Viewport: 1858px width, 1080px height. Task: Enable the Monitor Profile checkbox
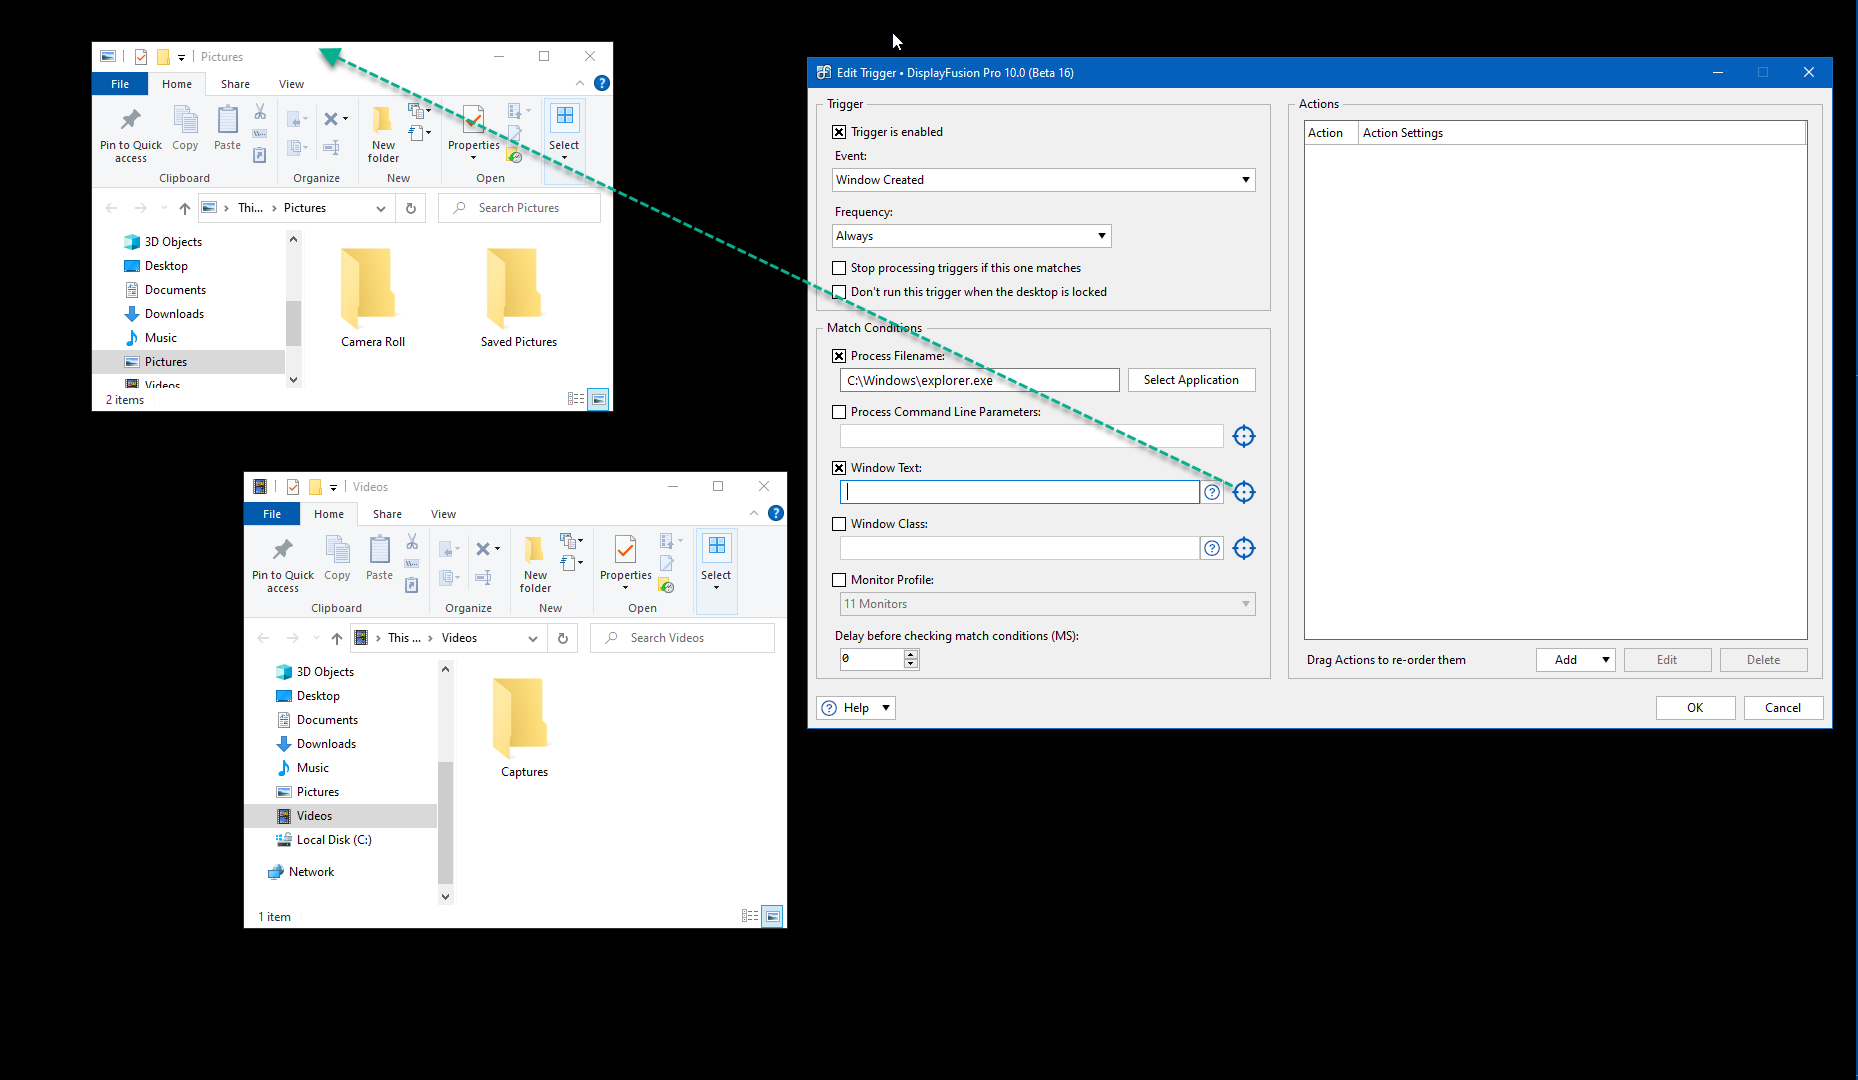[x=839, y=580]
